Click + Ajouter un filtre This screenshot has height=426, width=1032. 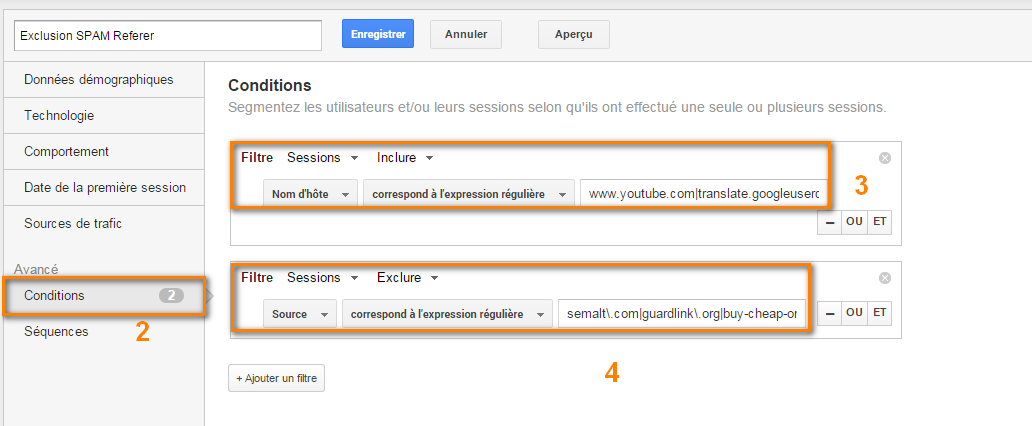click(x=276, y=379)
